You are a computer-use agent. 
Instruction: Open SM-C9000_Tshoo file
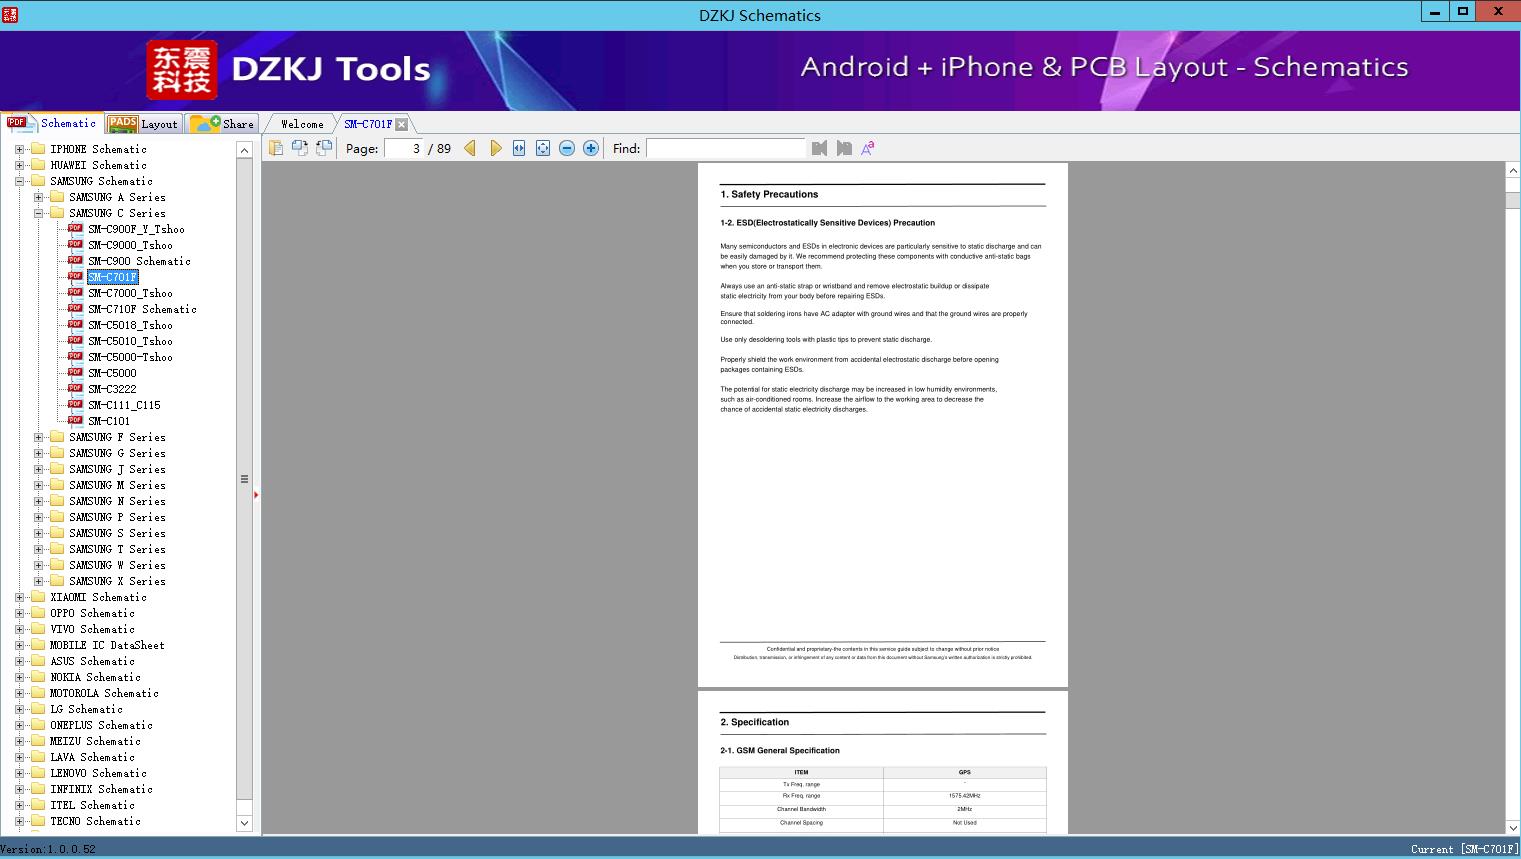pos(130,245)
